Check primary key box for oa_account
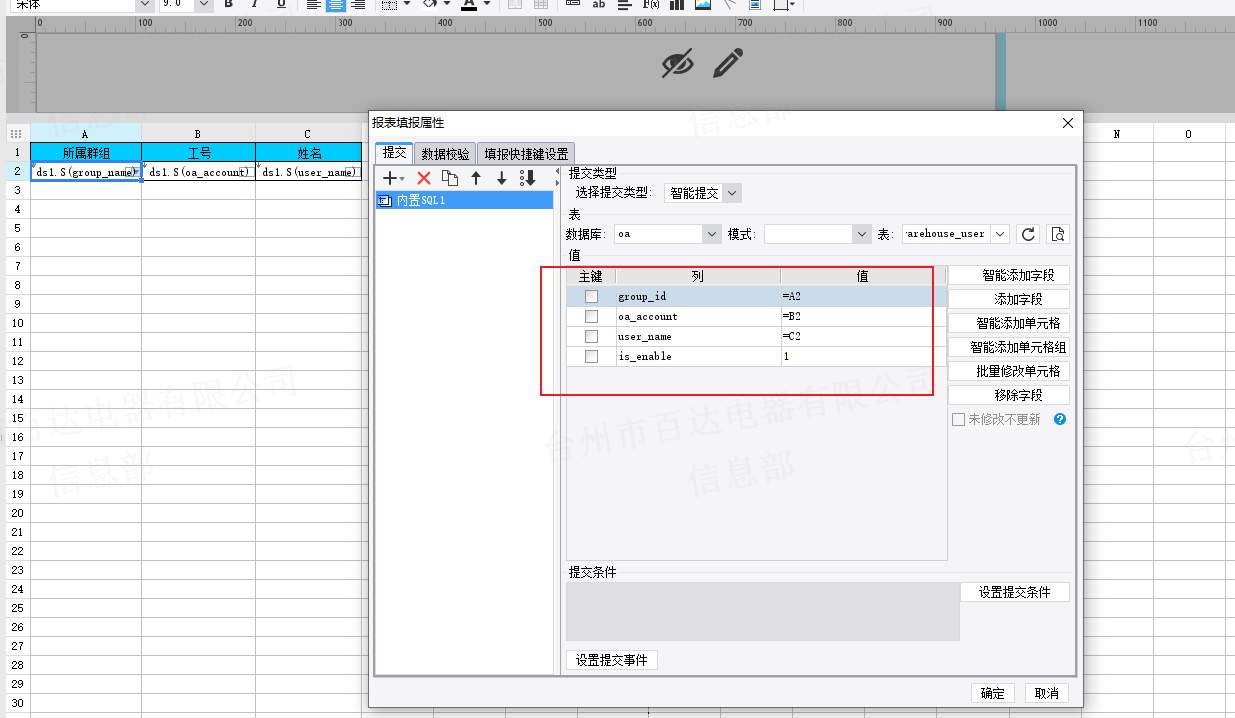This screenshot has height=718, width=1235. [591, 317]
